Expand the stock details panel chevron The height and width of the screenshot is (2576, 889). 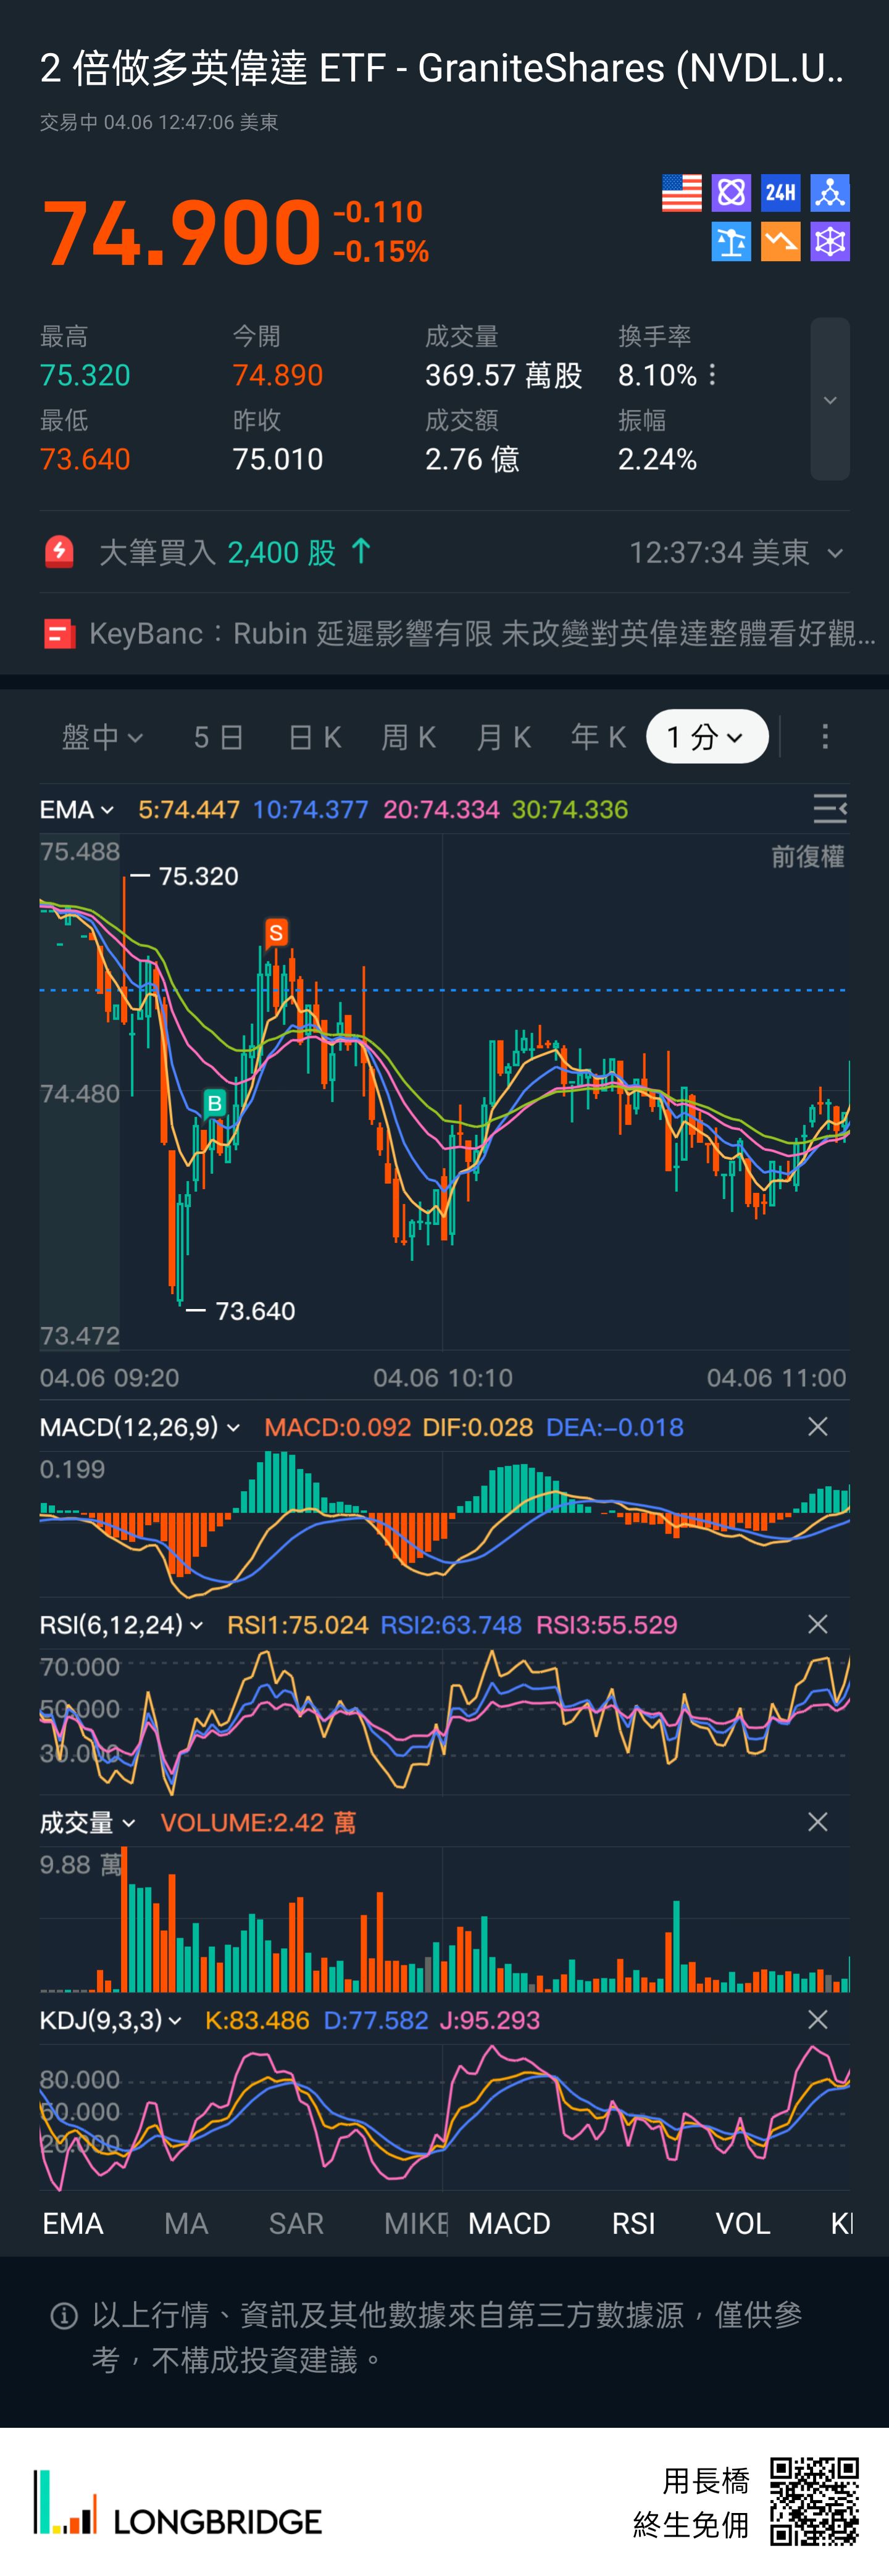point(829,400)
